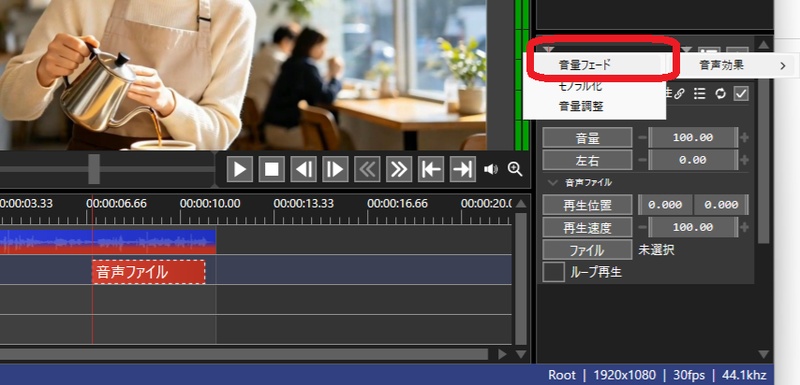Viewport: 800px width, 385px height.
Task: Select the red 音声ファイル clip on the timeline
Action: 148,272
